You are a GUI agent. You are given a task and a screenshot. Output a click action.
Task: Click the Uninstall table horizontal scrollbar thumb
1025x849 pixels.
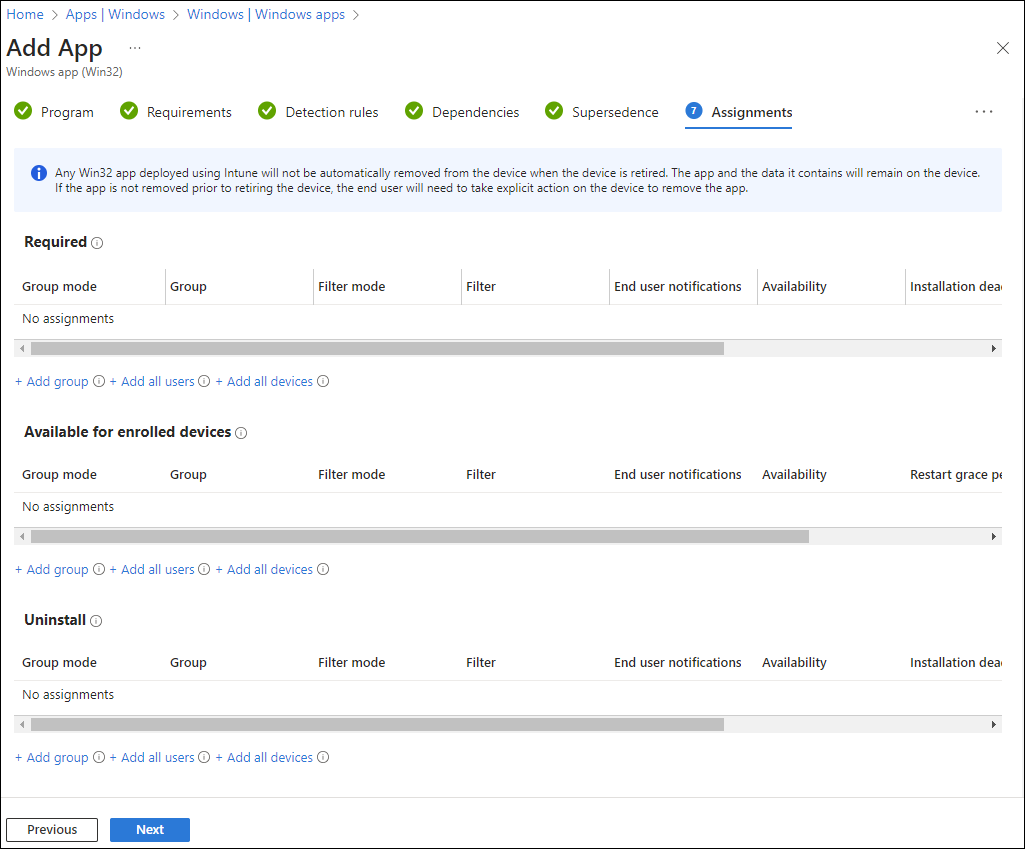[377, 724]
